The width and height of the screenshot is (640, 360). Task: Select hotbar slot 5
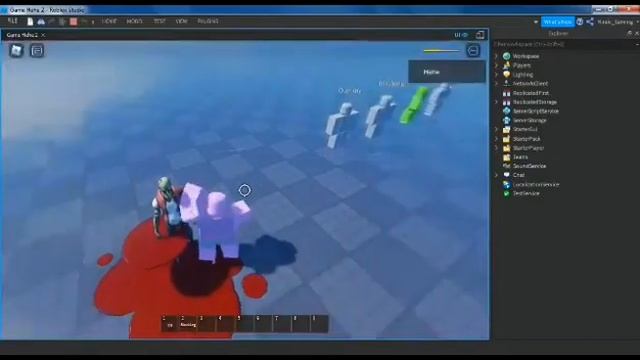[245, 324]
